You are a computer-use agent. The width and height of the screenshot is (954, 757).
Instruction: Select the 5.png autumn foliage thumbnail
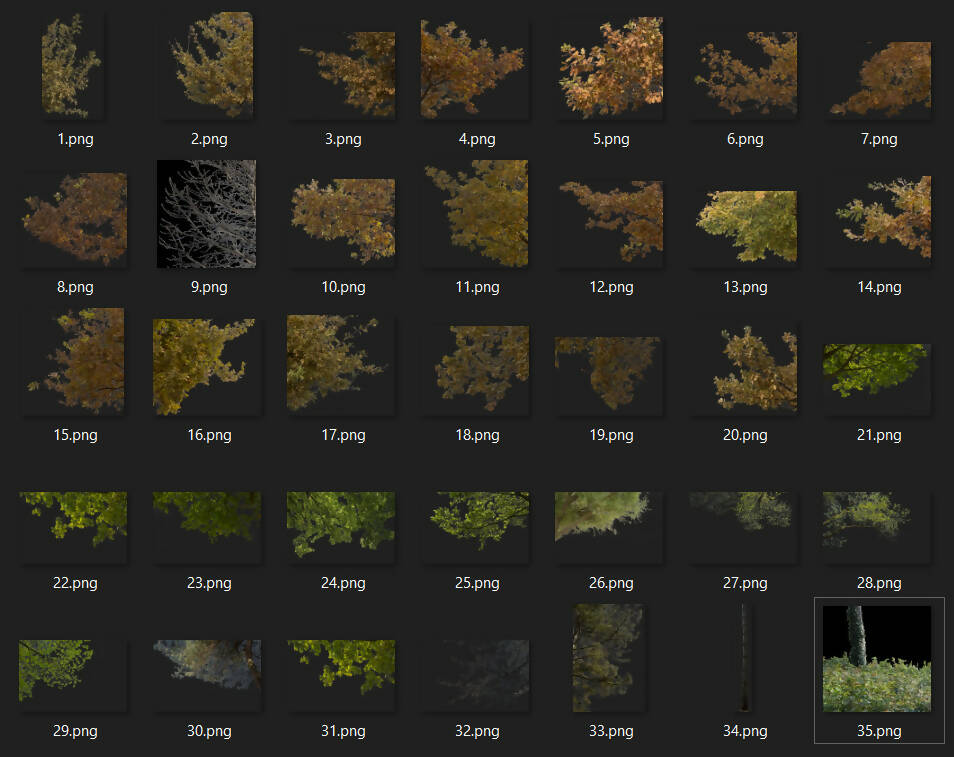[x=610, y=68]
